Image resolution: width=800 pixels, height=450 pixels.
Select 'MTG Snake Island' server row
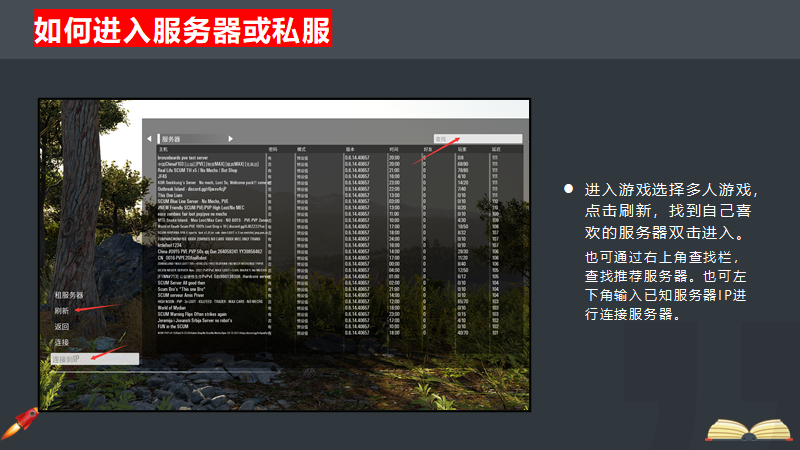[x=339, y=220]
